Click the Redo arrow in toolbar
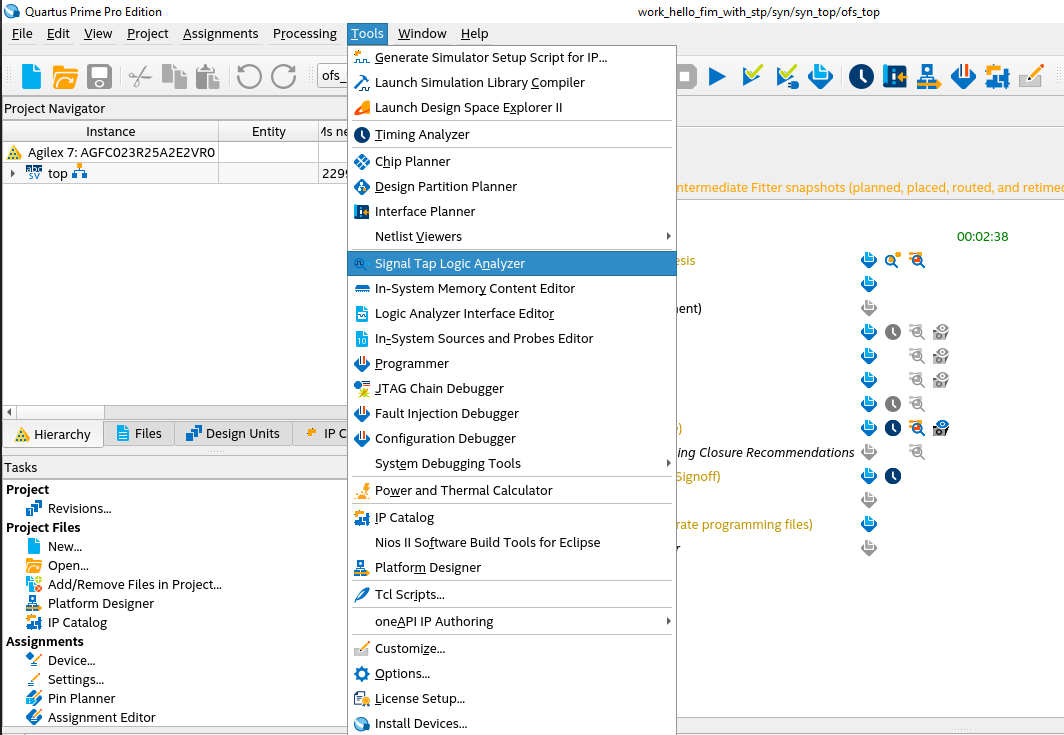This screenshot has width=1064, height=735. [284, 77]
